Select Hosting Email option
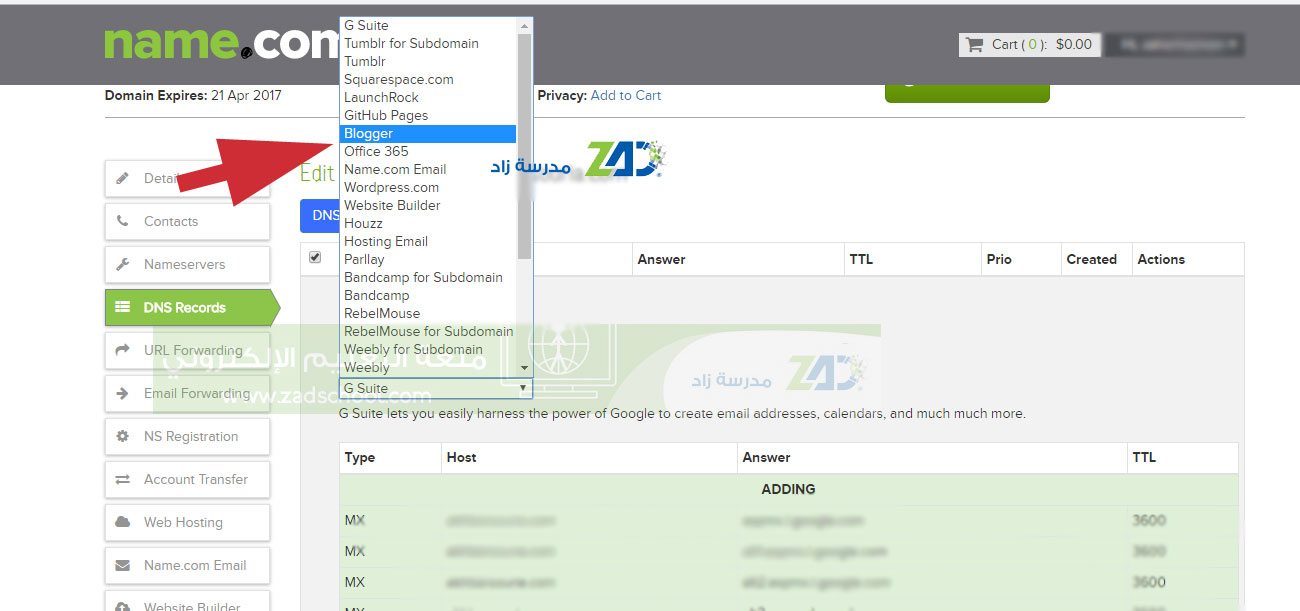1300x611 pixels. (428, 241)
